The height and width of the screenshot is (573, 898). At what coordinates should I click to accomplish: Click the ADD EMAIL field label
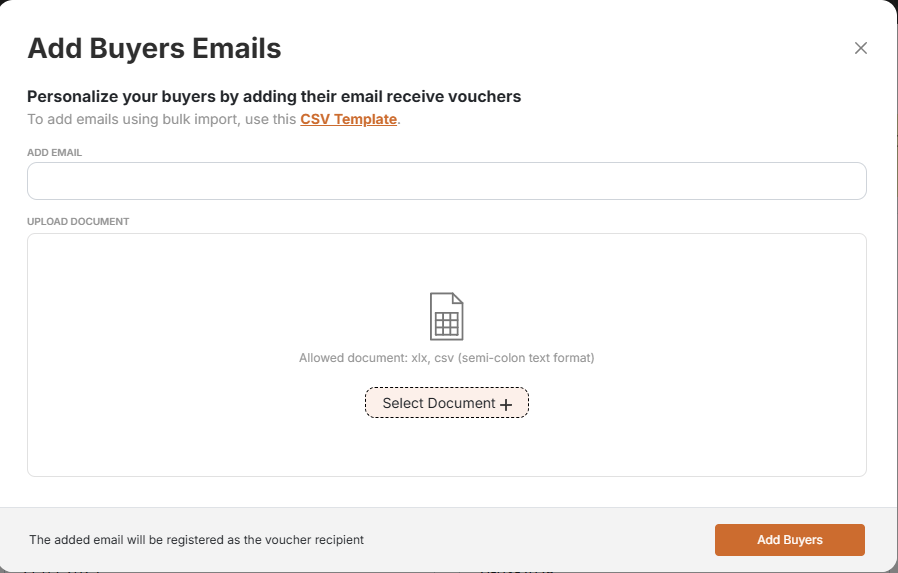click(55, 153)
